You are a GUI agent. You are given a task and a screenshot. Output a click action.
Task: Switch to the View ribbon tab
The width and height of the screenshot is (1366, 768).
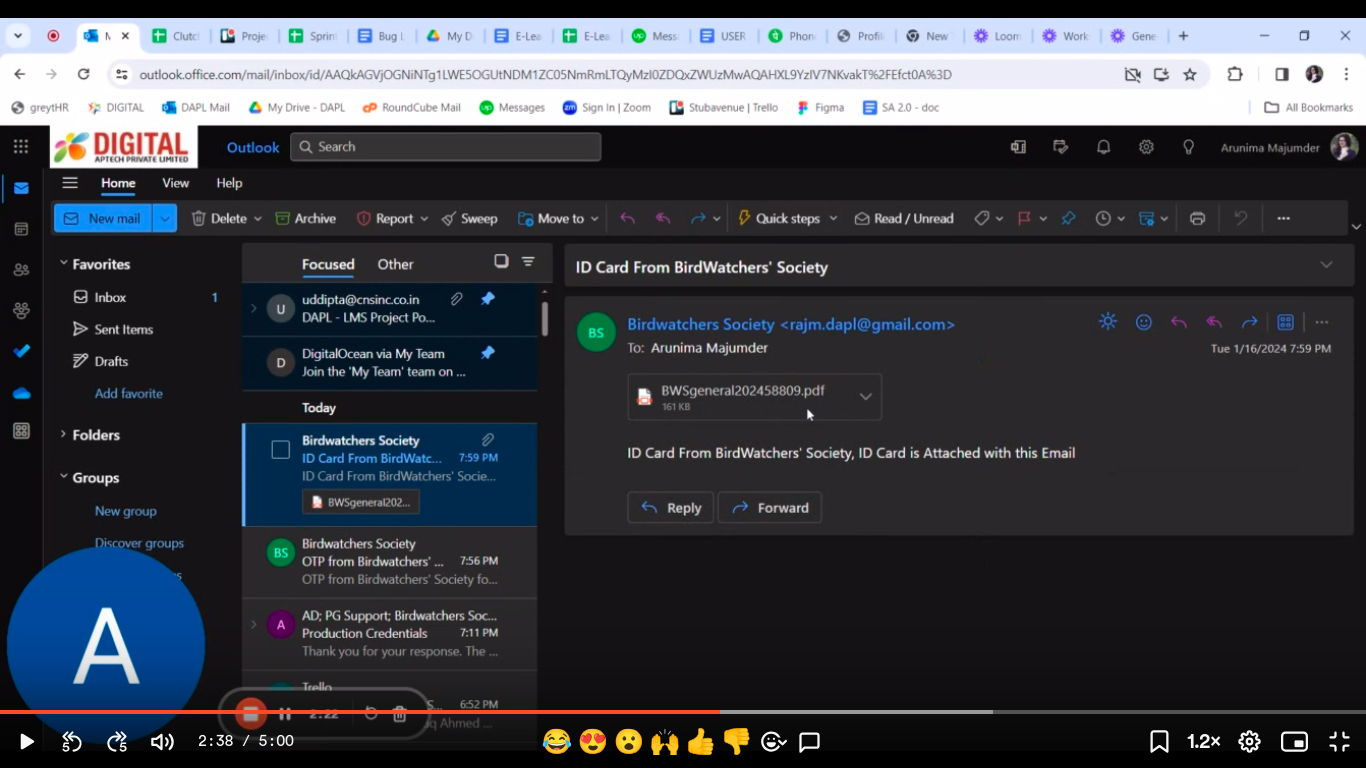(176, 183)
